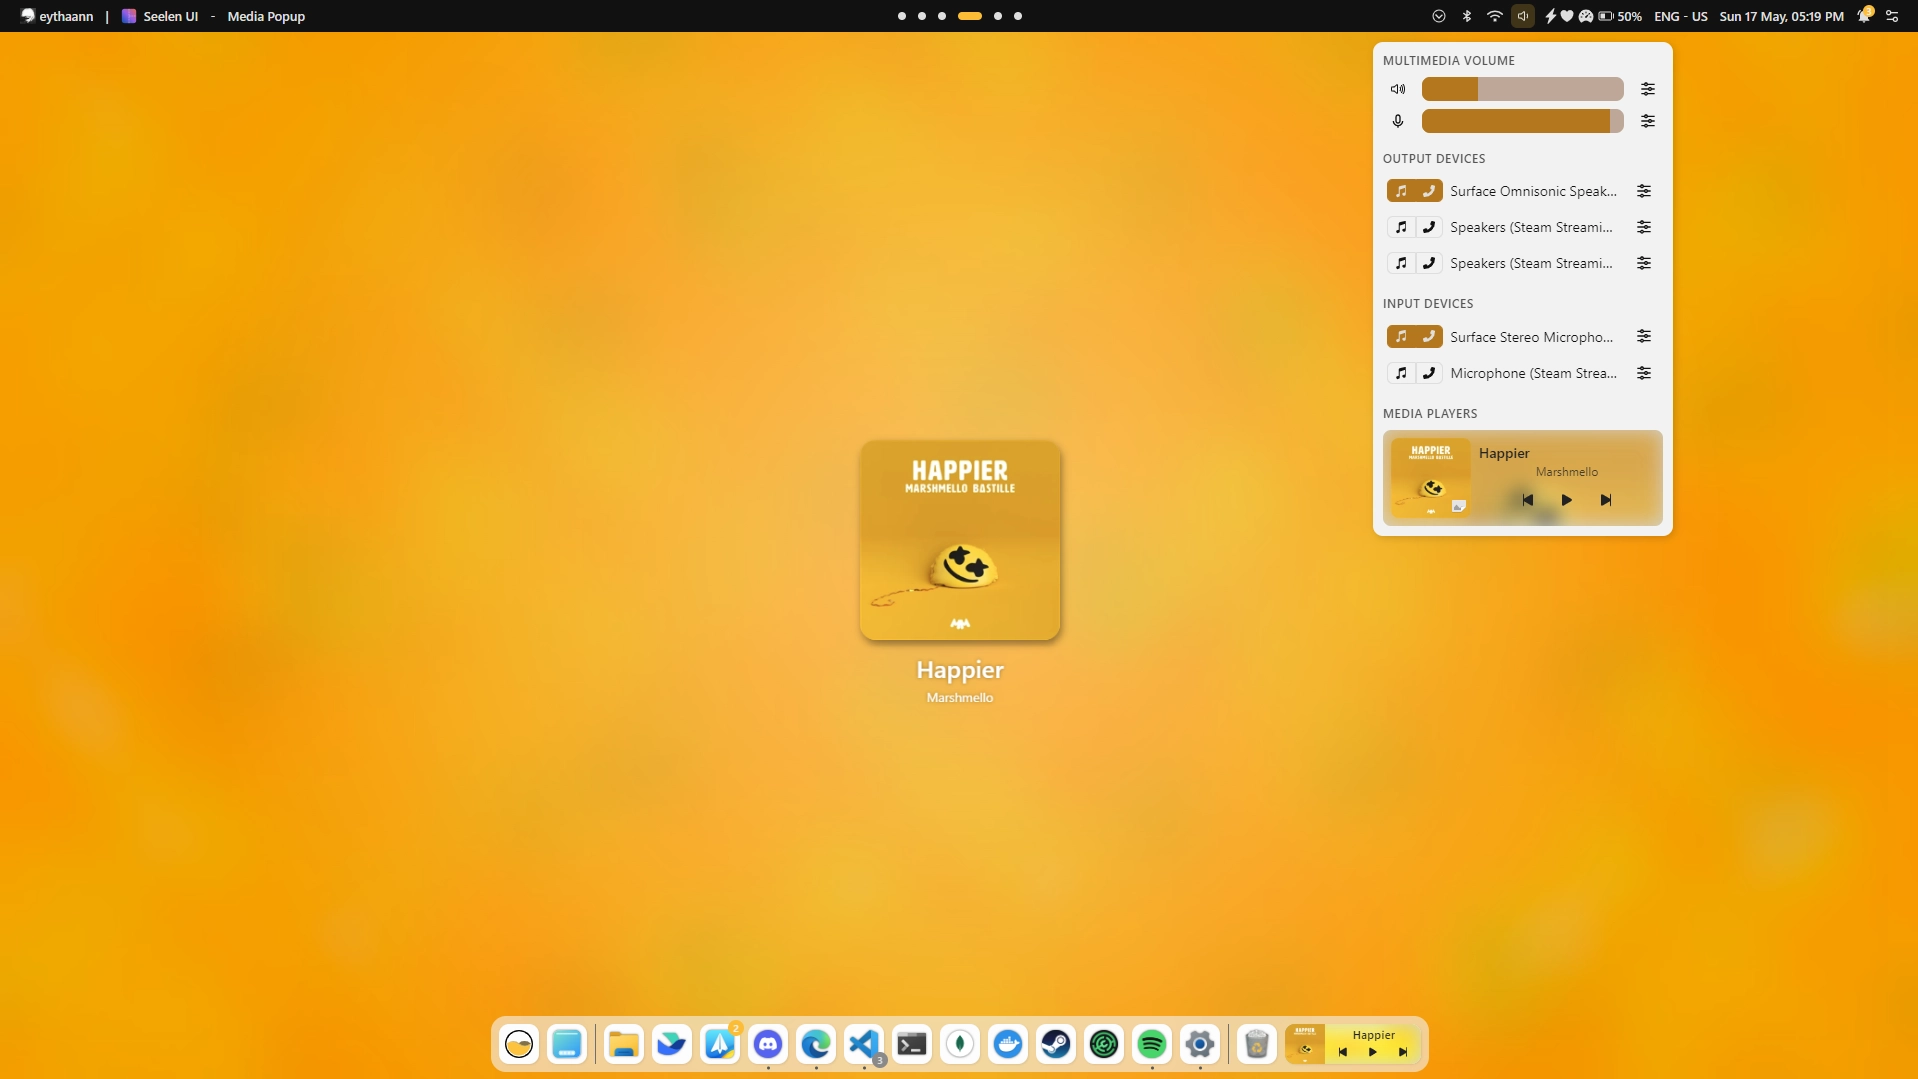
Task: Open the ENG - US language selector
Action: (x=1681, y=16)
